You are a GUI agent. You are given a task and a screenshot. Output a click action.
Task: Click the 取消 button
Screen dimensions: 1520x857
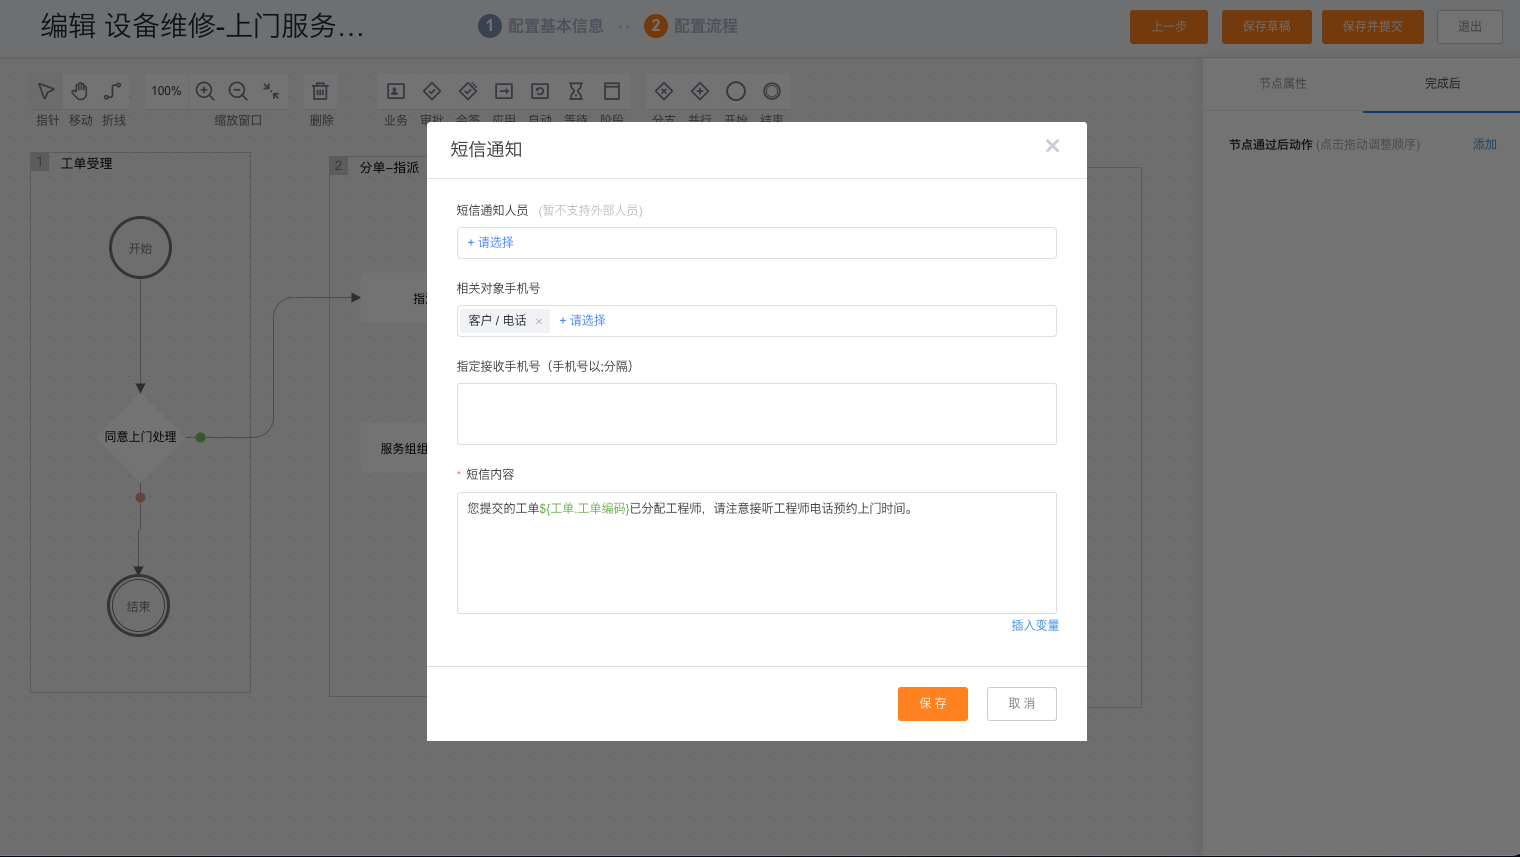tap(1021, 704)
